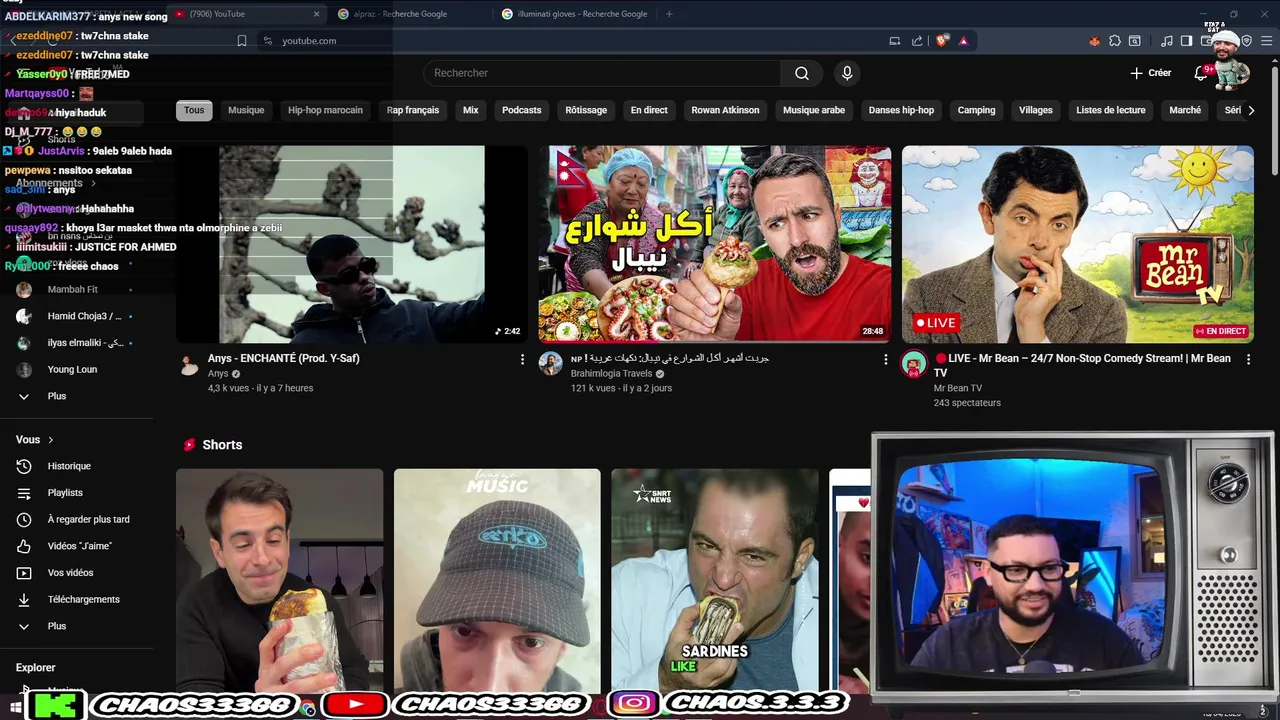The image size is (1280, 720).
Task: Select the Rap français chip
Action: [x=413, y=110]
